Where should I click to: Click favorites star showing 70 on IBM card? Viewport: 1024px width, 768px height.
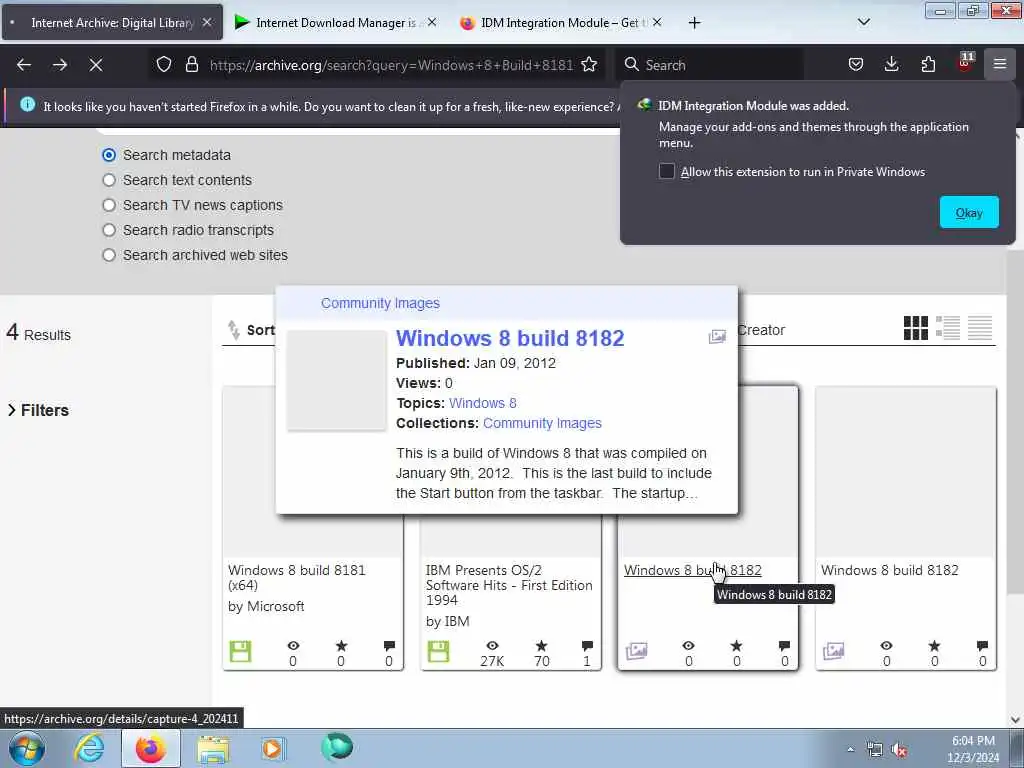click(x=541, y=645)
